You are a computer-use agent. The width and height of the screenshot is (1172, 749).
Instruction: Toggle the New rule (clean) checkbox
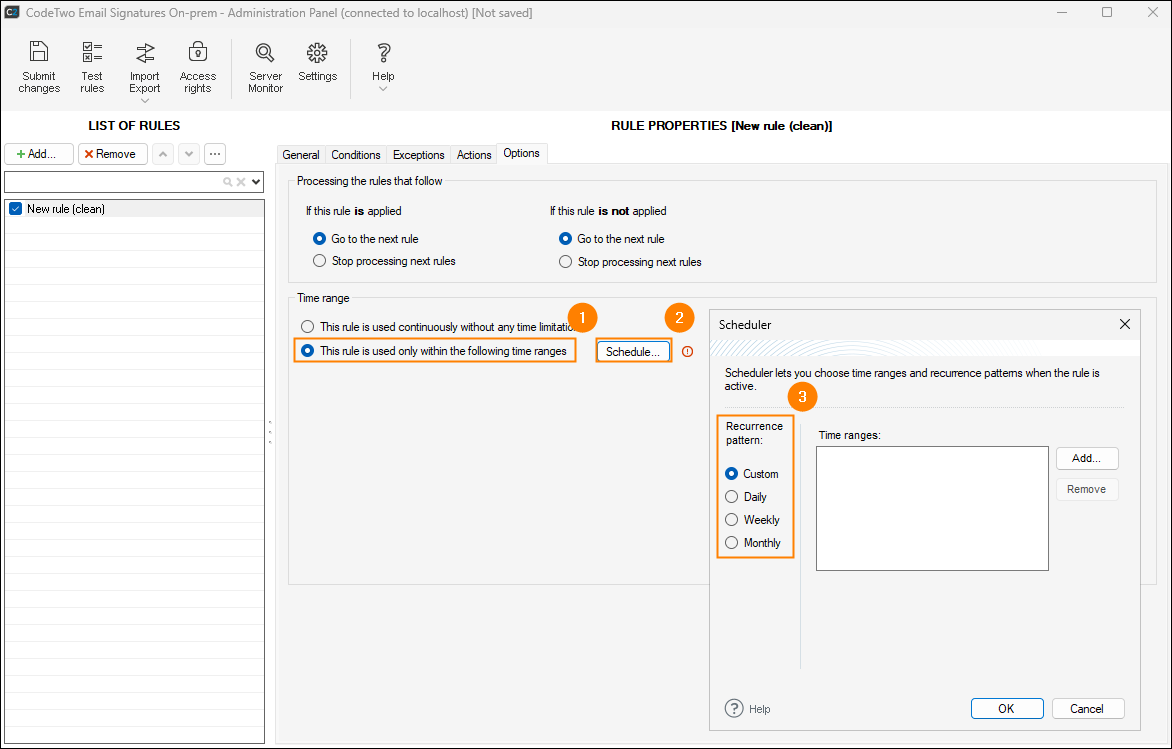coord(15,209)
